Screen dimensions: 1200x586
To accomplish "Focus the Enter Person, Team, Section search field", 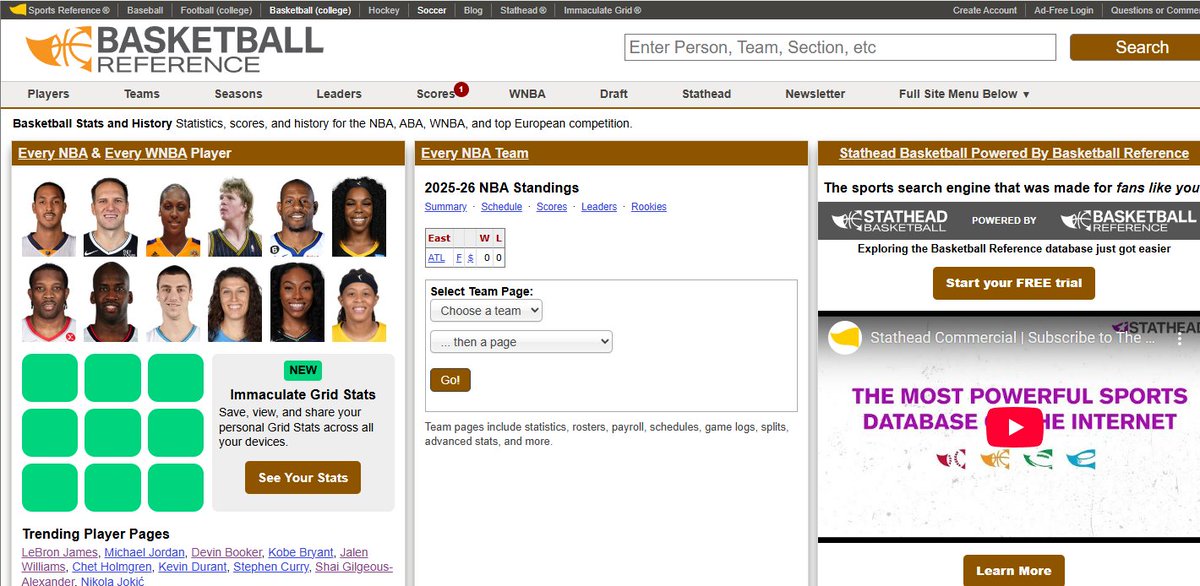I will (840, 47).
